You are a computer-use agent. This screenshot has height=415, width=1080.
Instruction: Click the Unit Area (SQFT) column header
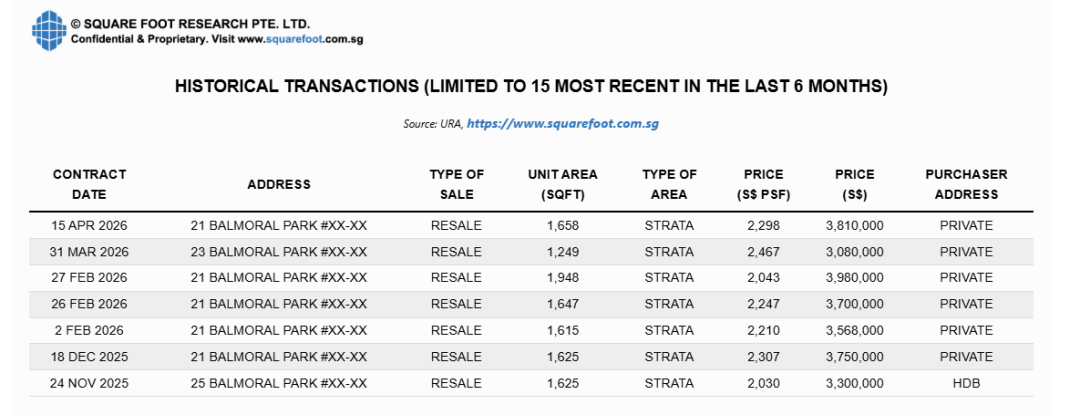pos(563,184)
